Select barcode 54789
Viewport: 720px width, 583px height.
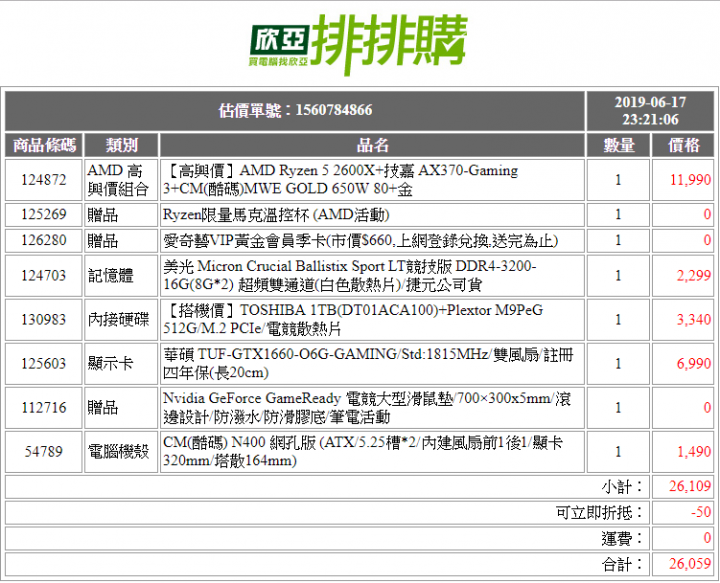click(x=44, y=452)
